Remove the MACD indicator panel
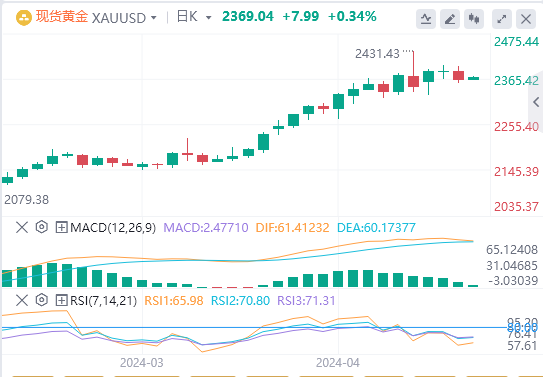Image resolution: width=543 pixels, height=377 pixels. tap(22, 227)
